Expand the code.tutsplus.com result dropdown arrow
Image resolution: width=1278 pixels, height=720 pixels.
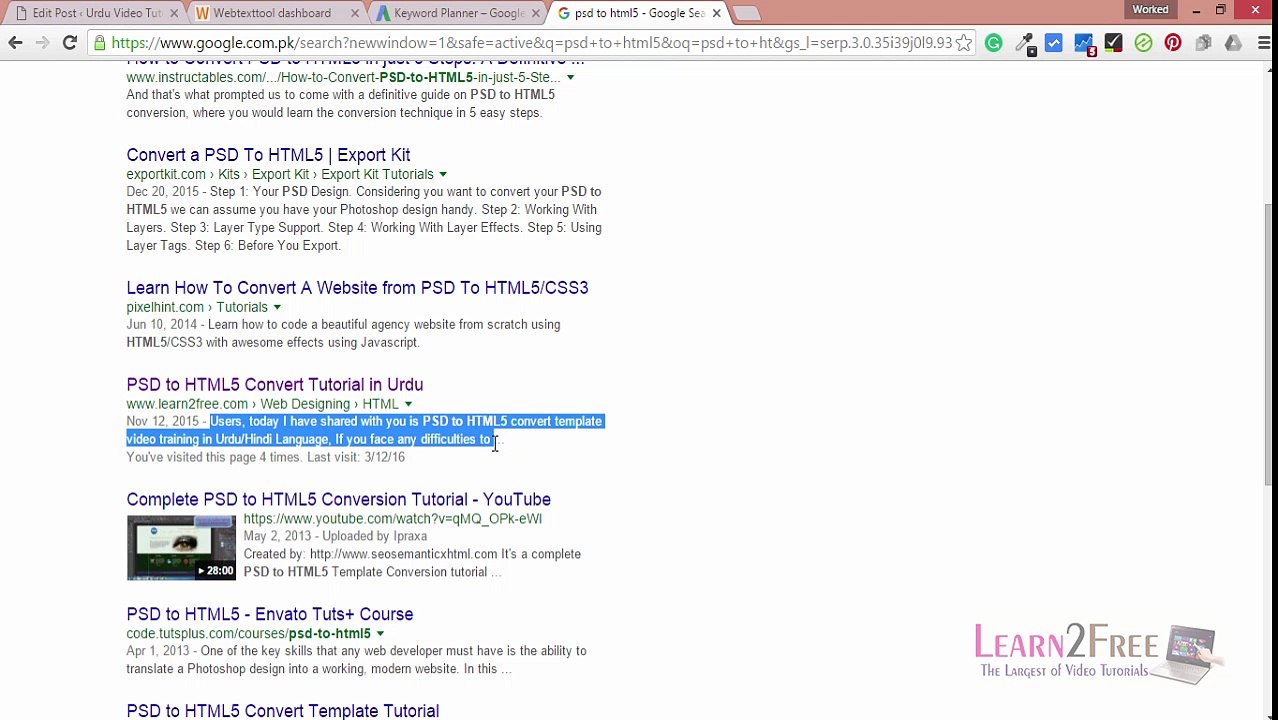click(x=380, y=634)
